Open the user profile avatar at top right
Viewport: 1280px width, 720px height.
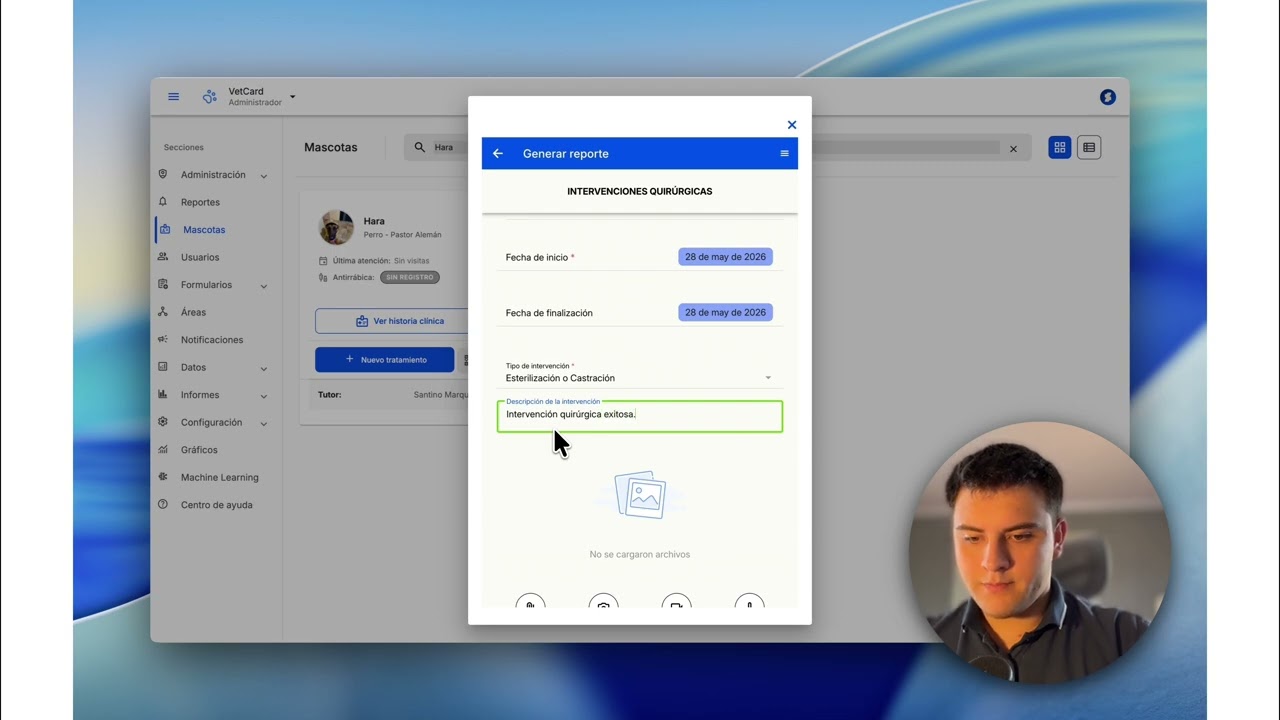[1107, 97]
